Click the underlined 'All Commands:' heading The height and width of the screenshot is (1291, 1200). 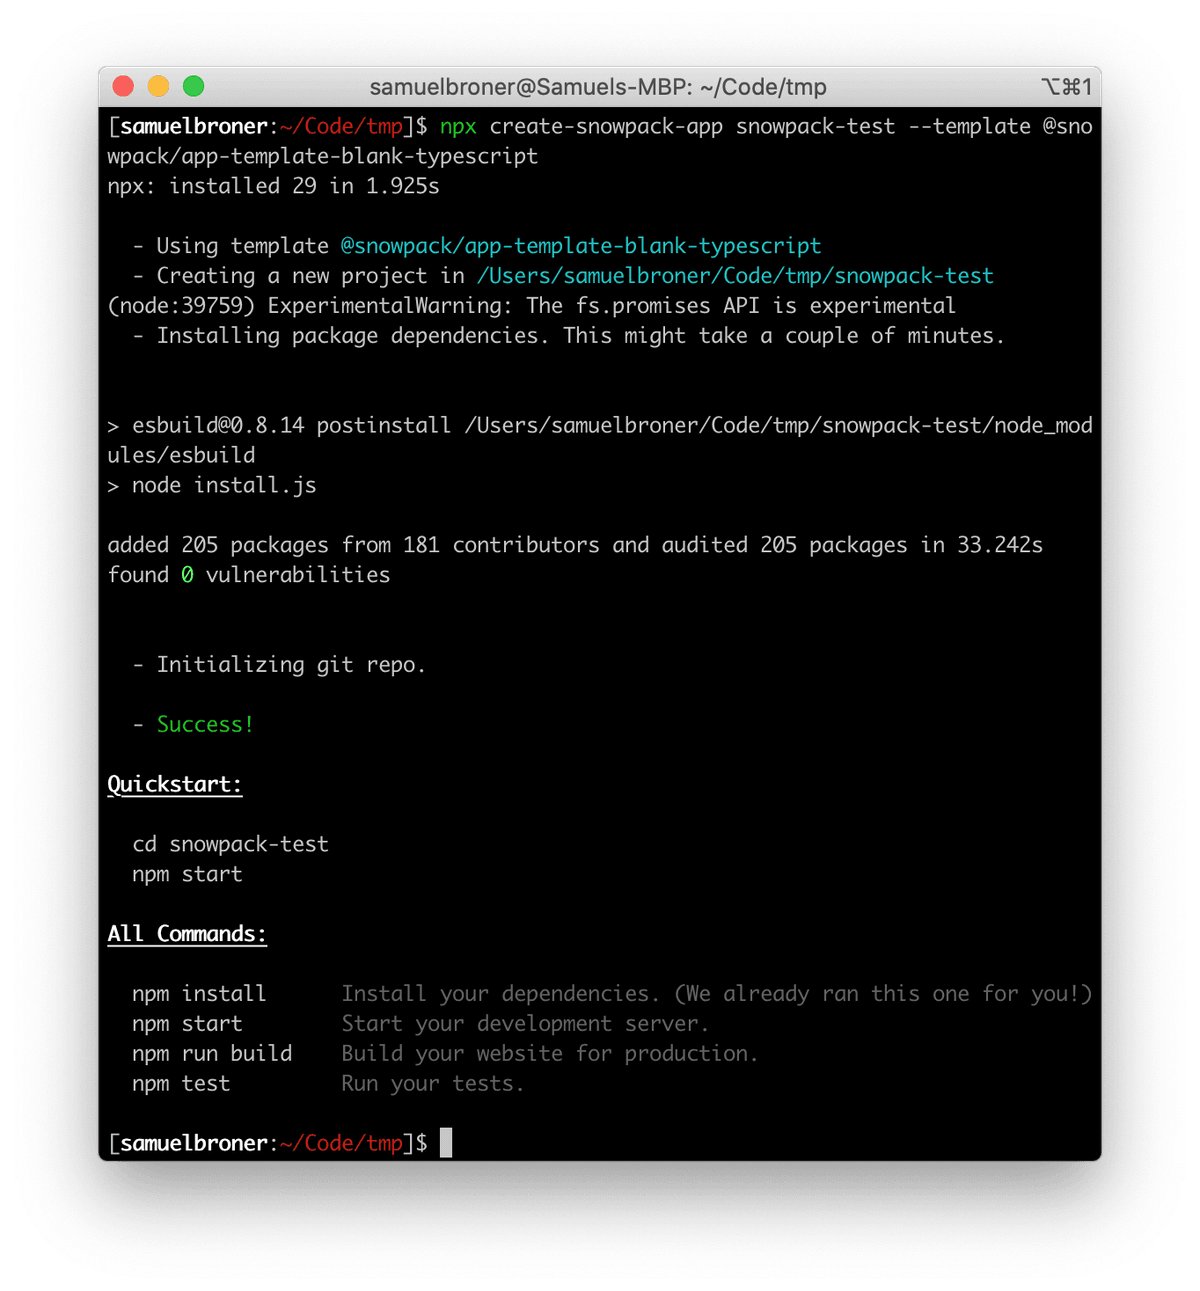click(x=187, y=934)
